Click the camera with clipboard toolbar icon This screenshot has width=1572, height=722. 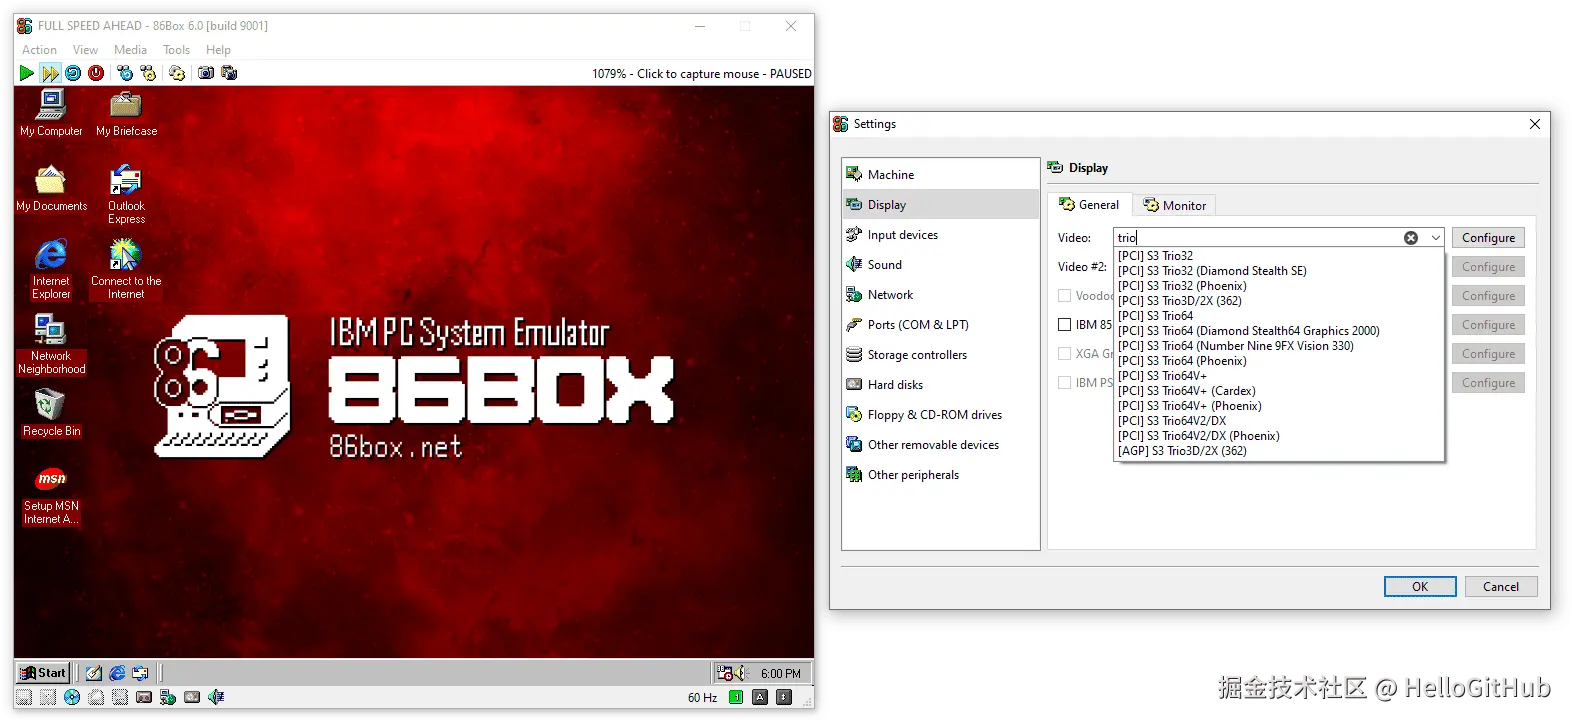(x=229, y=73)
